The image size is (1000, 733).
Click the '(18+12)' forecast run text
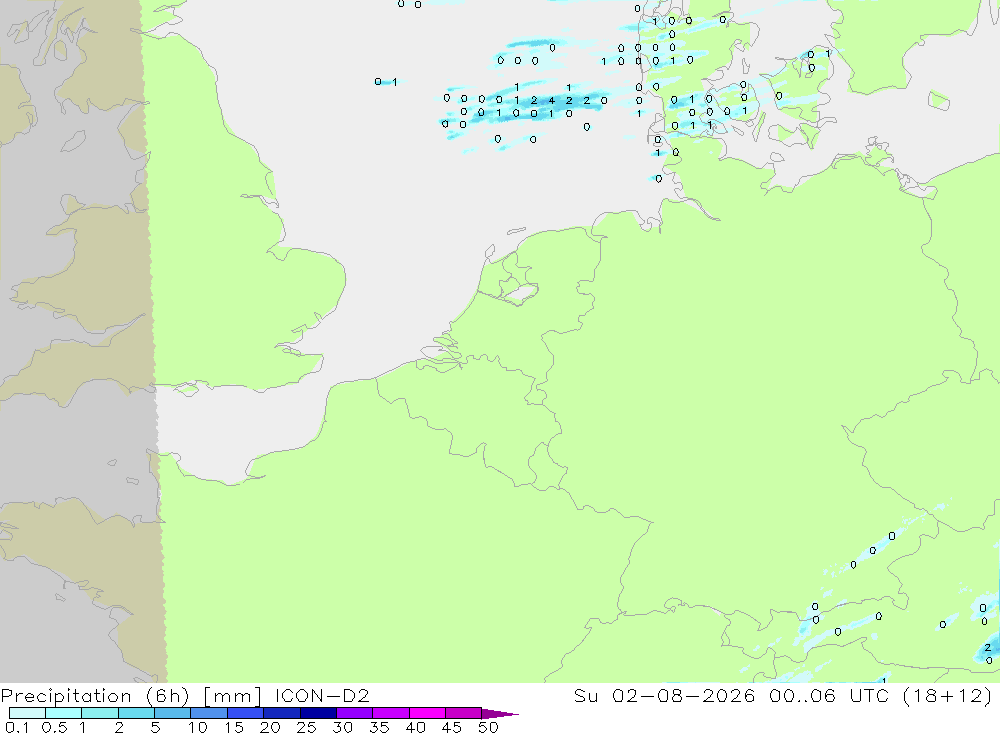(x=948, y=695)
